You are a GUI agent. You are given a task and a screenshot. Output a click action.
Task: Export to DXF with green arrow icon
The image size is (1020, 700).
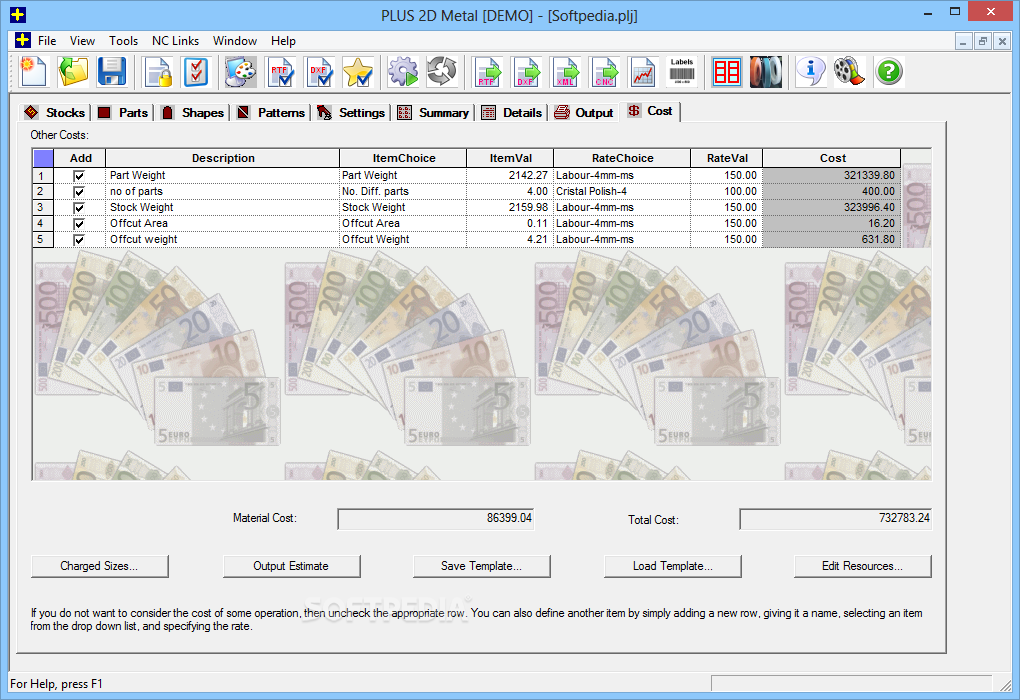coord(526,71)
